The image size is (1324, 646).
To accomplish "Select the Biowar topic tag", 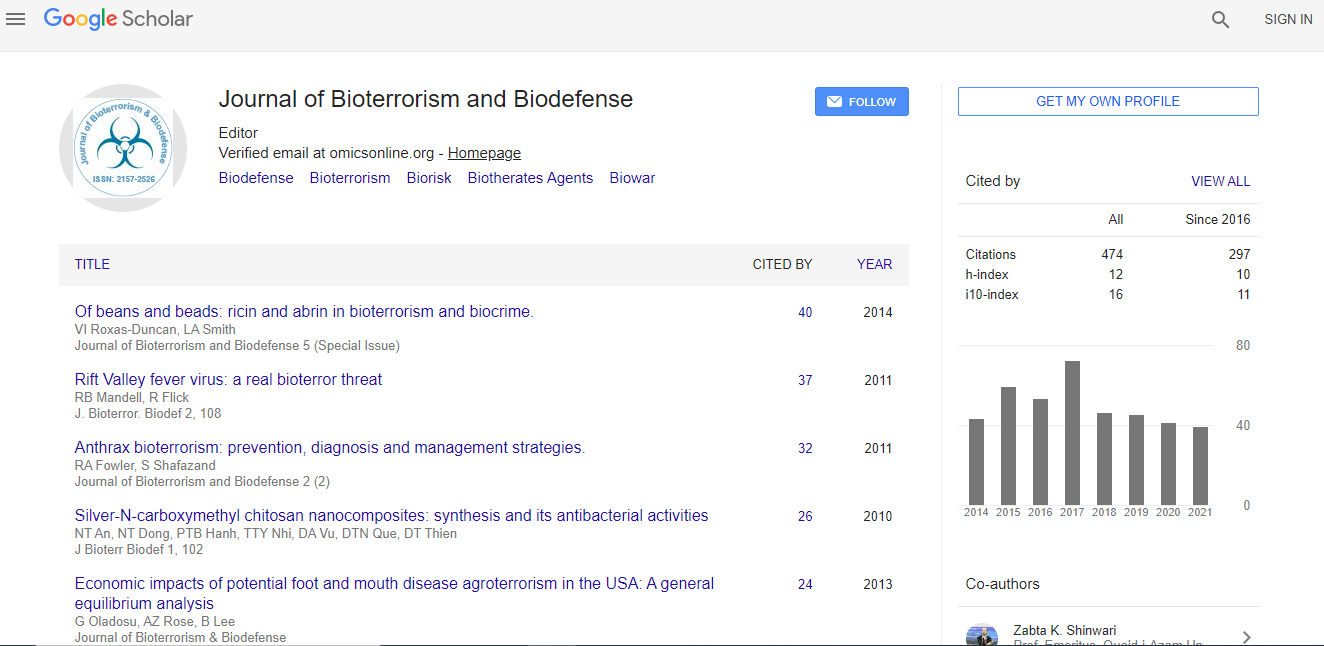I will pos(632,178).
